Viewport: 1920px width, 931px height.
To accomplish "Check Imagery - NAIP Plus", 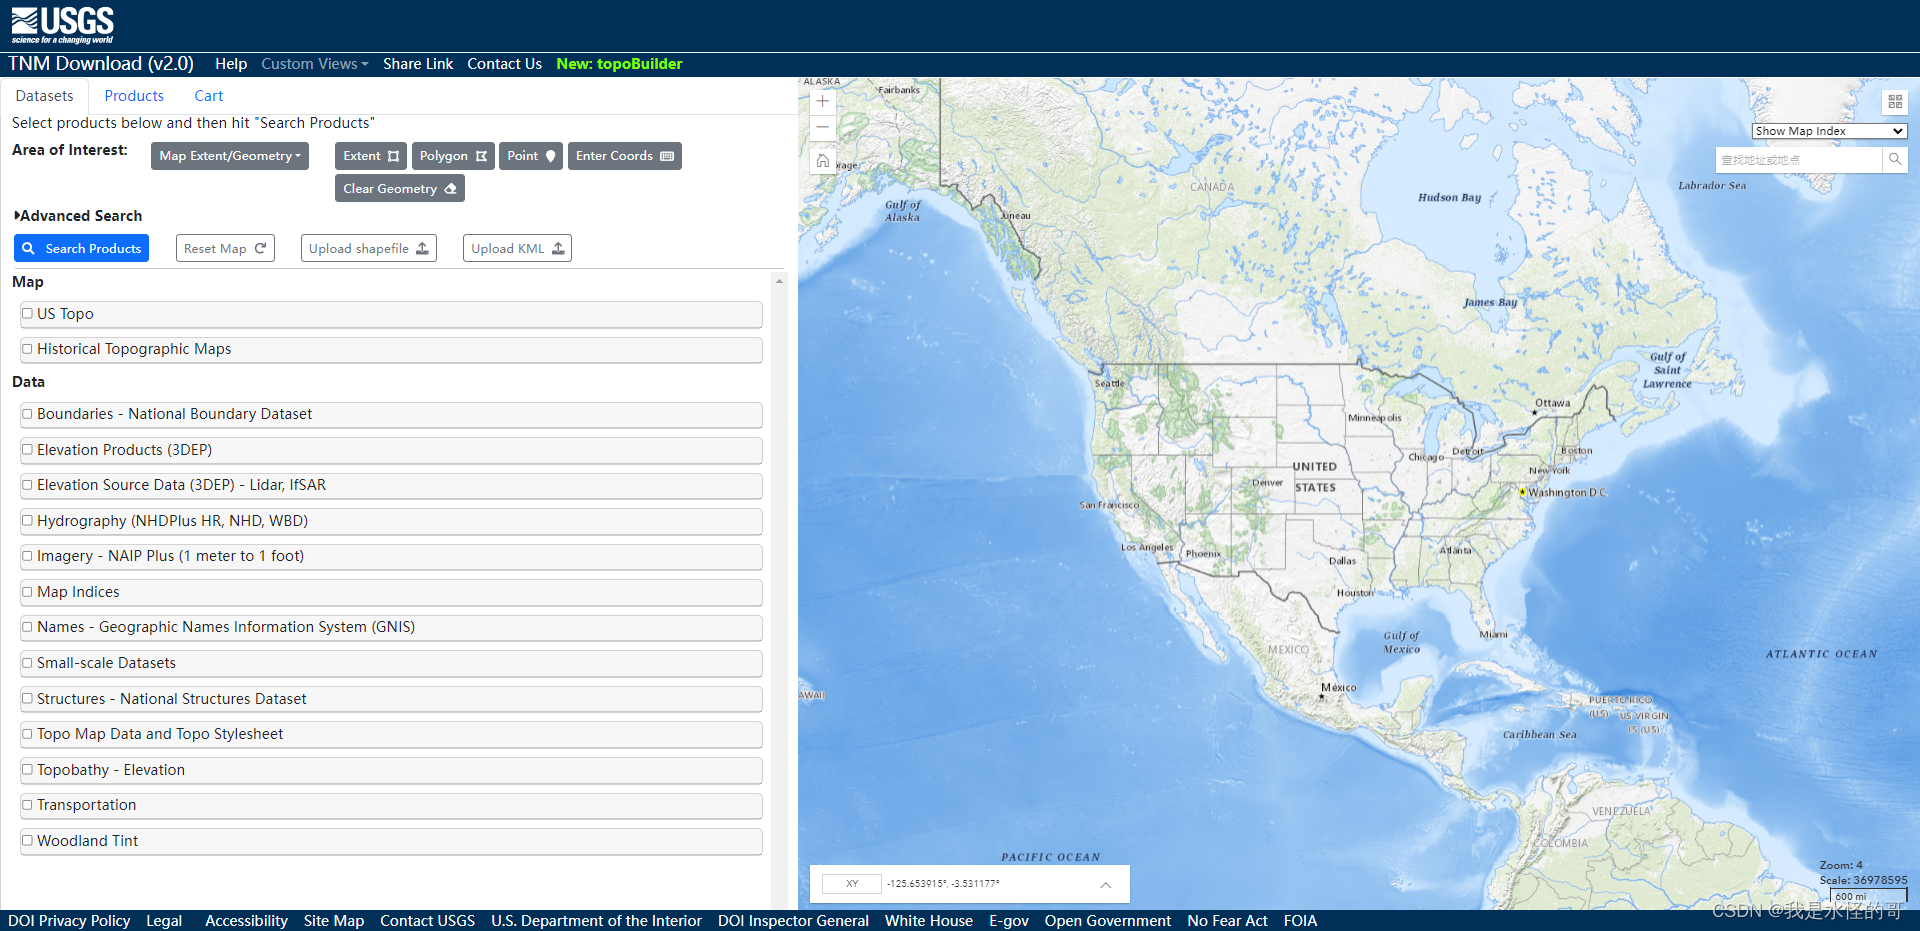I will click(x=28, y=556).
